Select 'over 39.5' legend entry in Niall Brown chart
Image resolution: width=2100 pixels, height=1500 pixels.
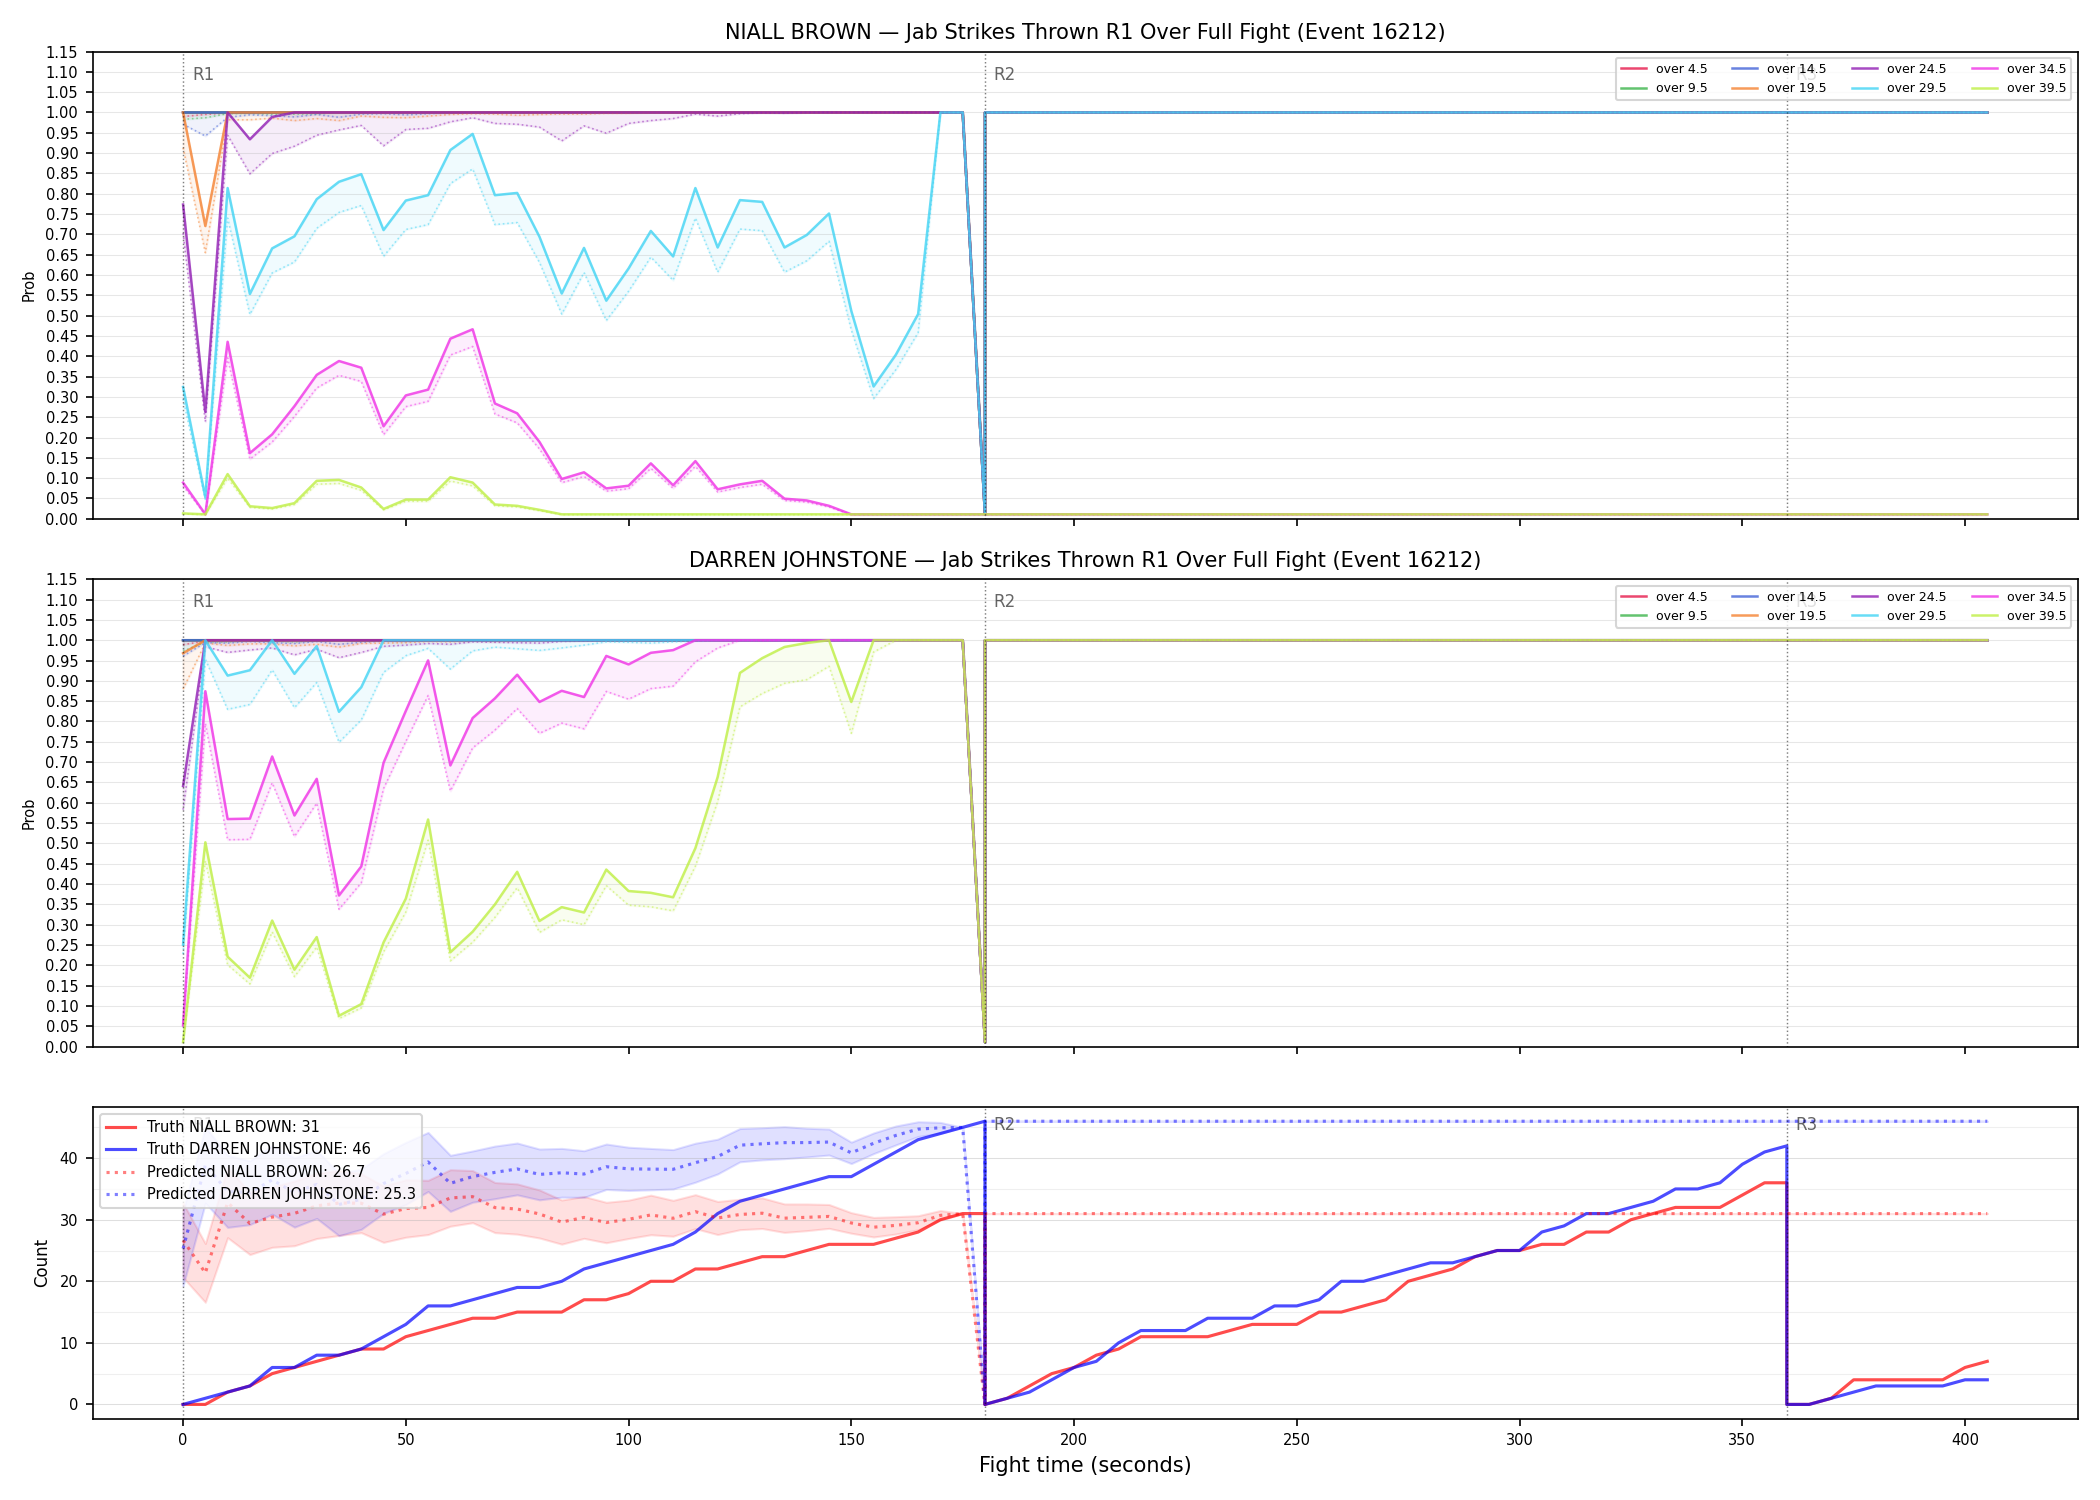tap(2019, 88)
